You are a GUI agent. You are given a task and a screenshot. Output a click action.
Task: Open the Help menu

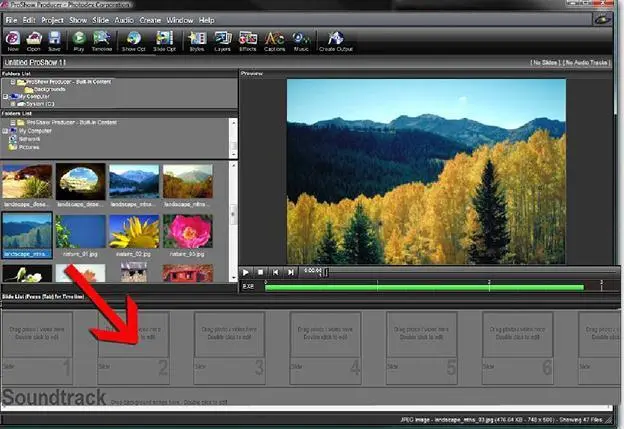(207, 20)
